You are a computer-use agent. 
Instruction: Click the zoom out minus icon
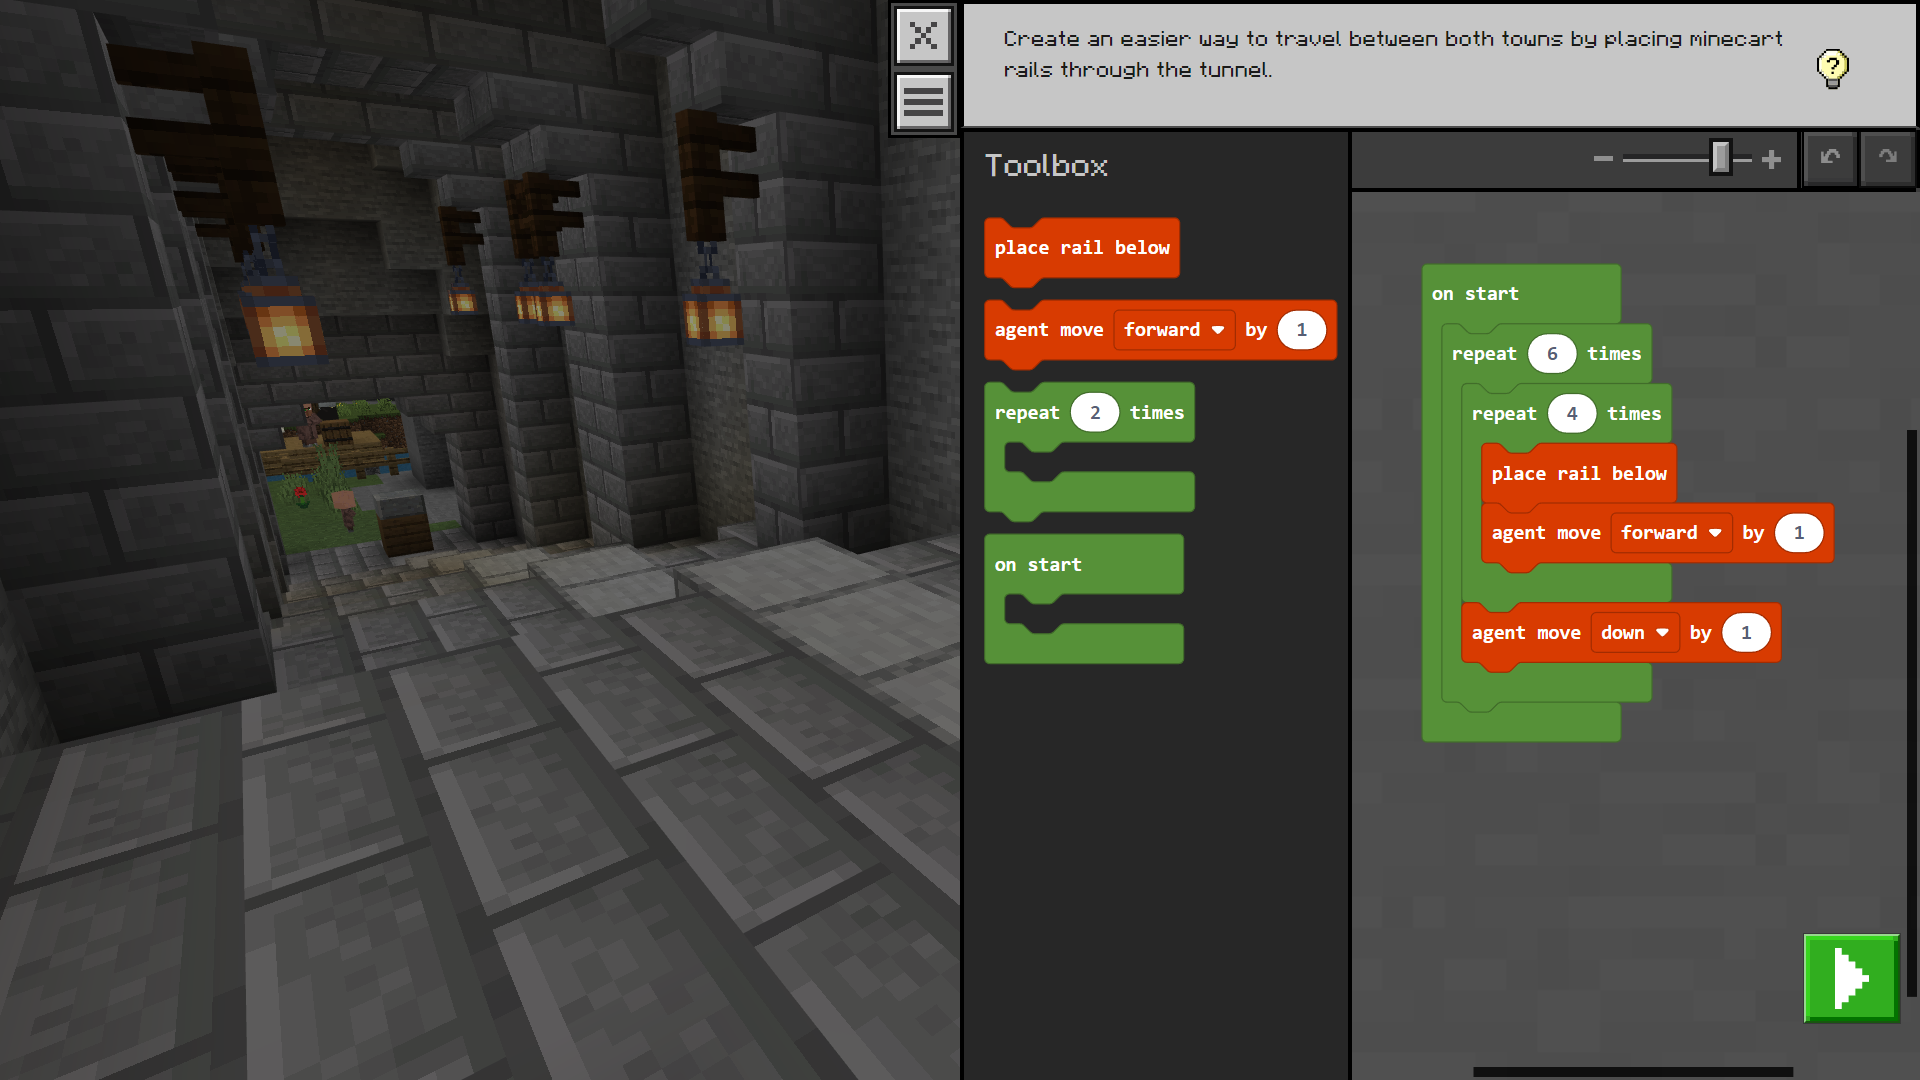(1603, 159)
